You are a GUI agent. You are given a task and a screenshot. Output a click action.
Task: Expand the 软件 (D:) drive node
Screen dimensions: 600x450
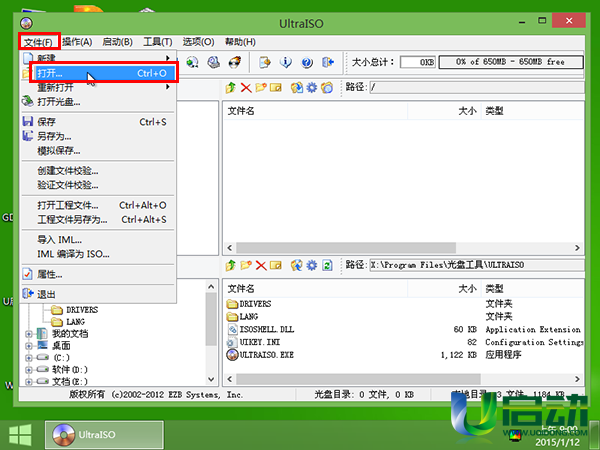click(29, 370)
